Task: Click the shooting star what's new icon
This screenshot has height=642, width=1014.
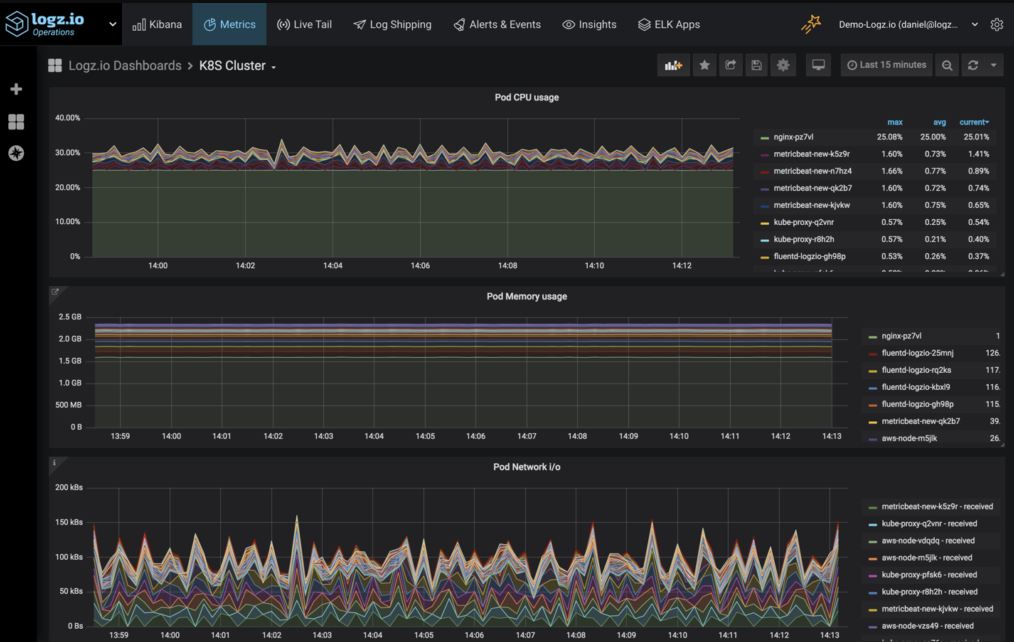Action: tap(810, 24)
